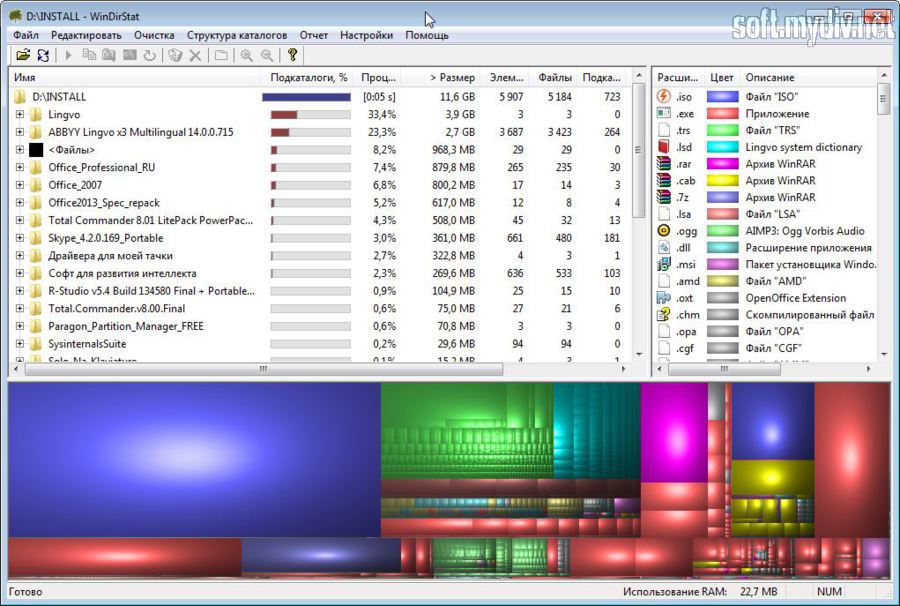Click the D:\INSTALL root folder icon
The height and width of the screenshot is (606, 900).
click(20, 96)
